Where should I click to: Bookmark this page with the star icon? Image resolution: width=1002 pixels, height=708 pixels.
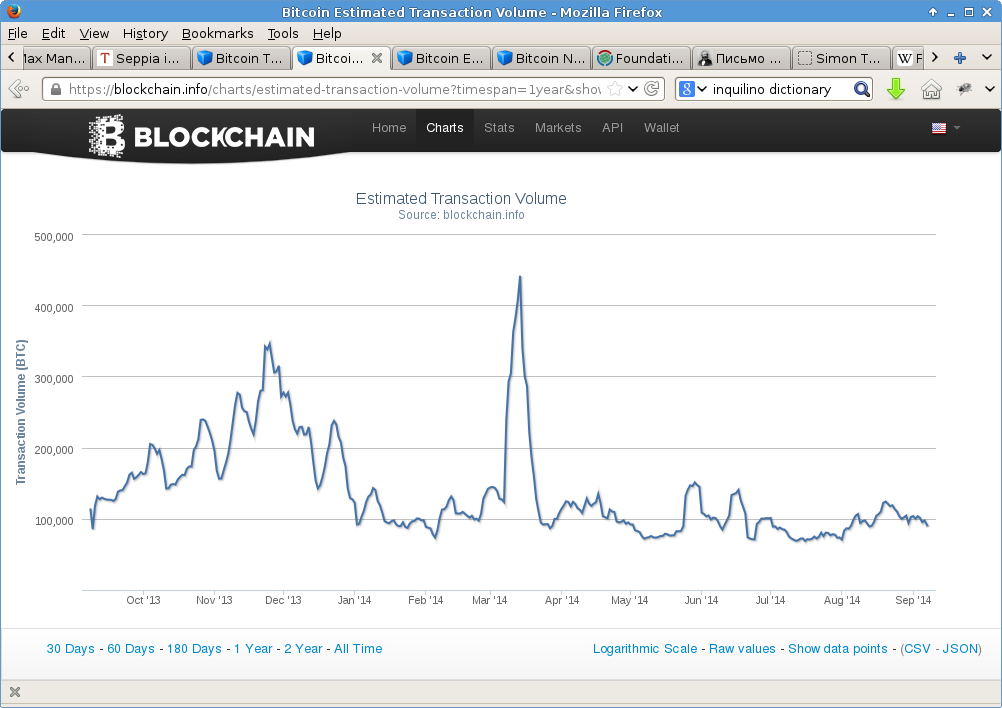pos(615,89)
